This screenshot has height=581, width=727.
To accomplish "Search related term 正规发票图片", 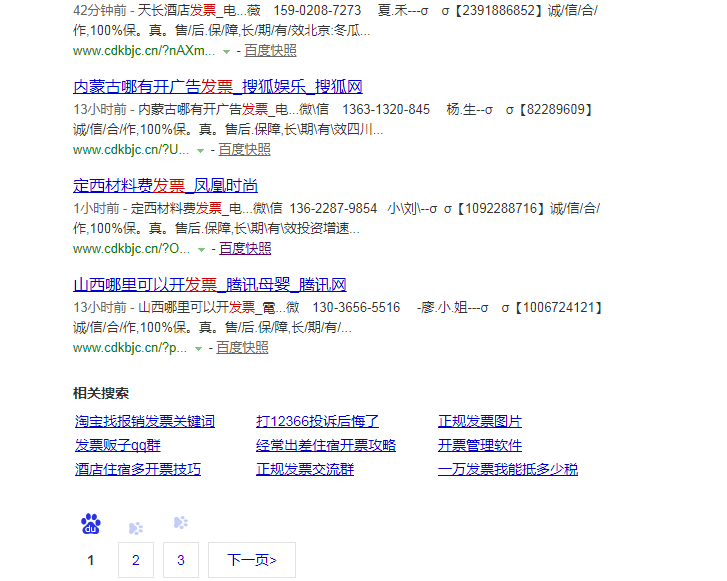I will coord(480,421).
